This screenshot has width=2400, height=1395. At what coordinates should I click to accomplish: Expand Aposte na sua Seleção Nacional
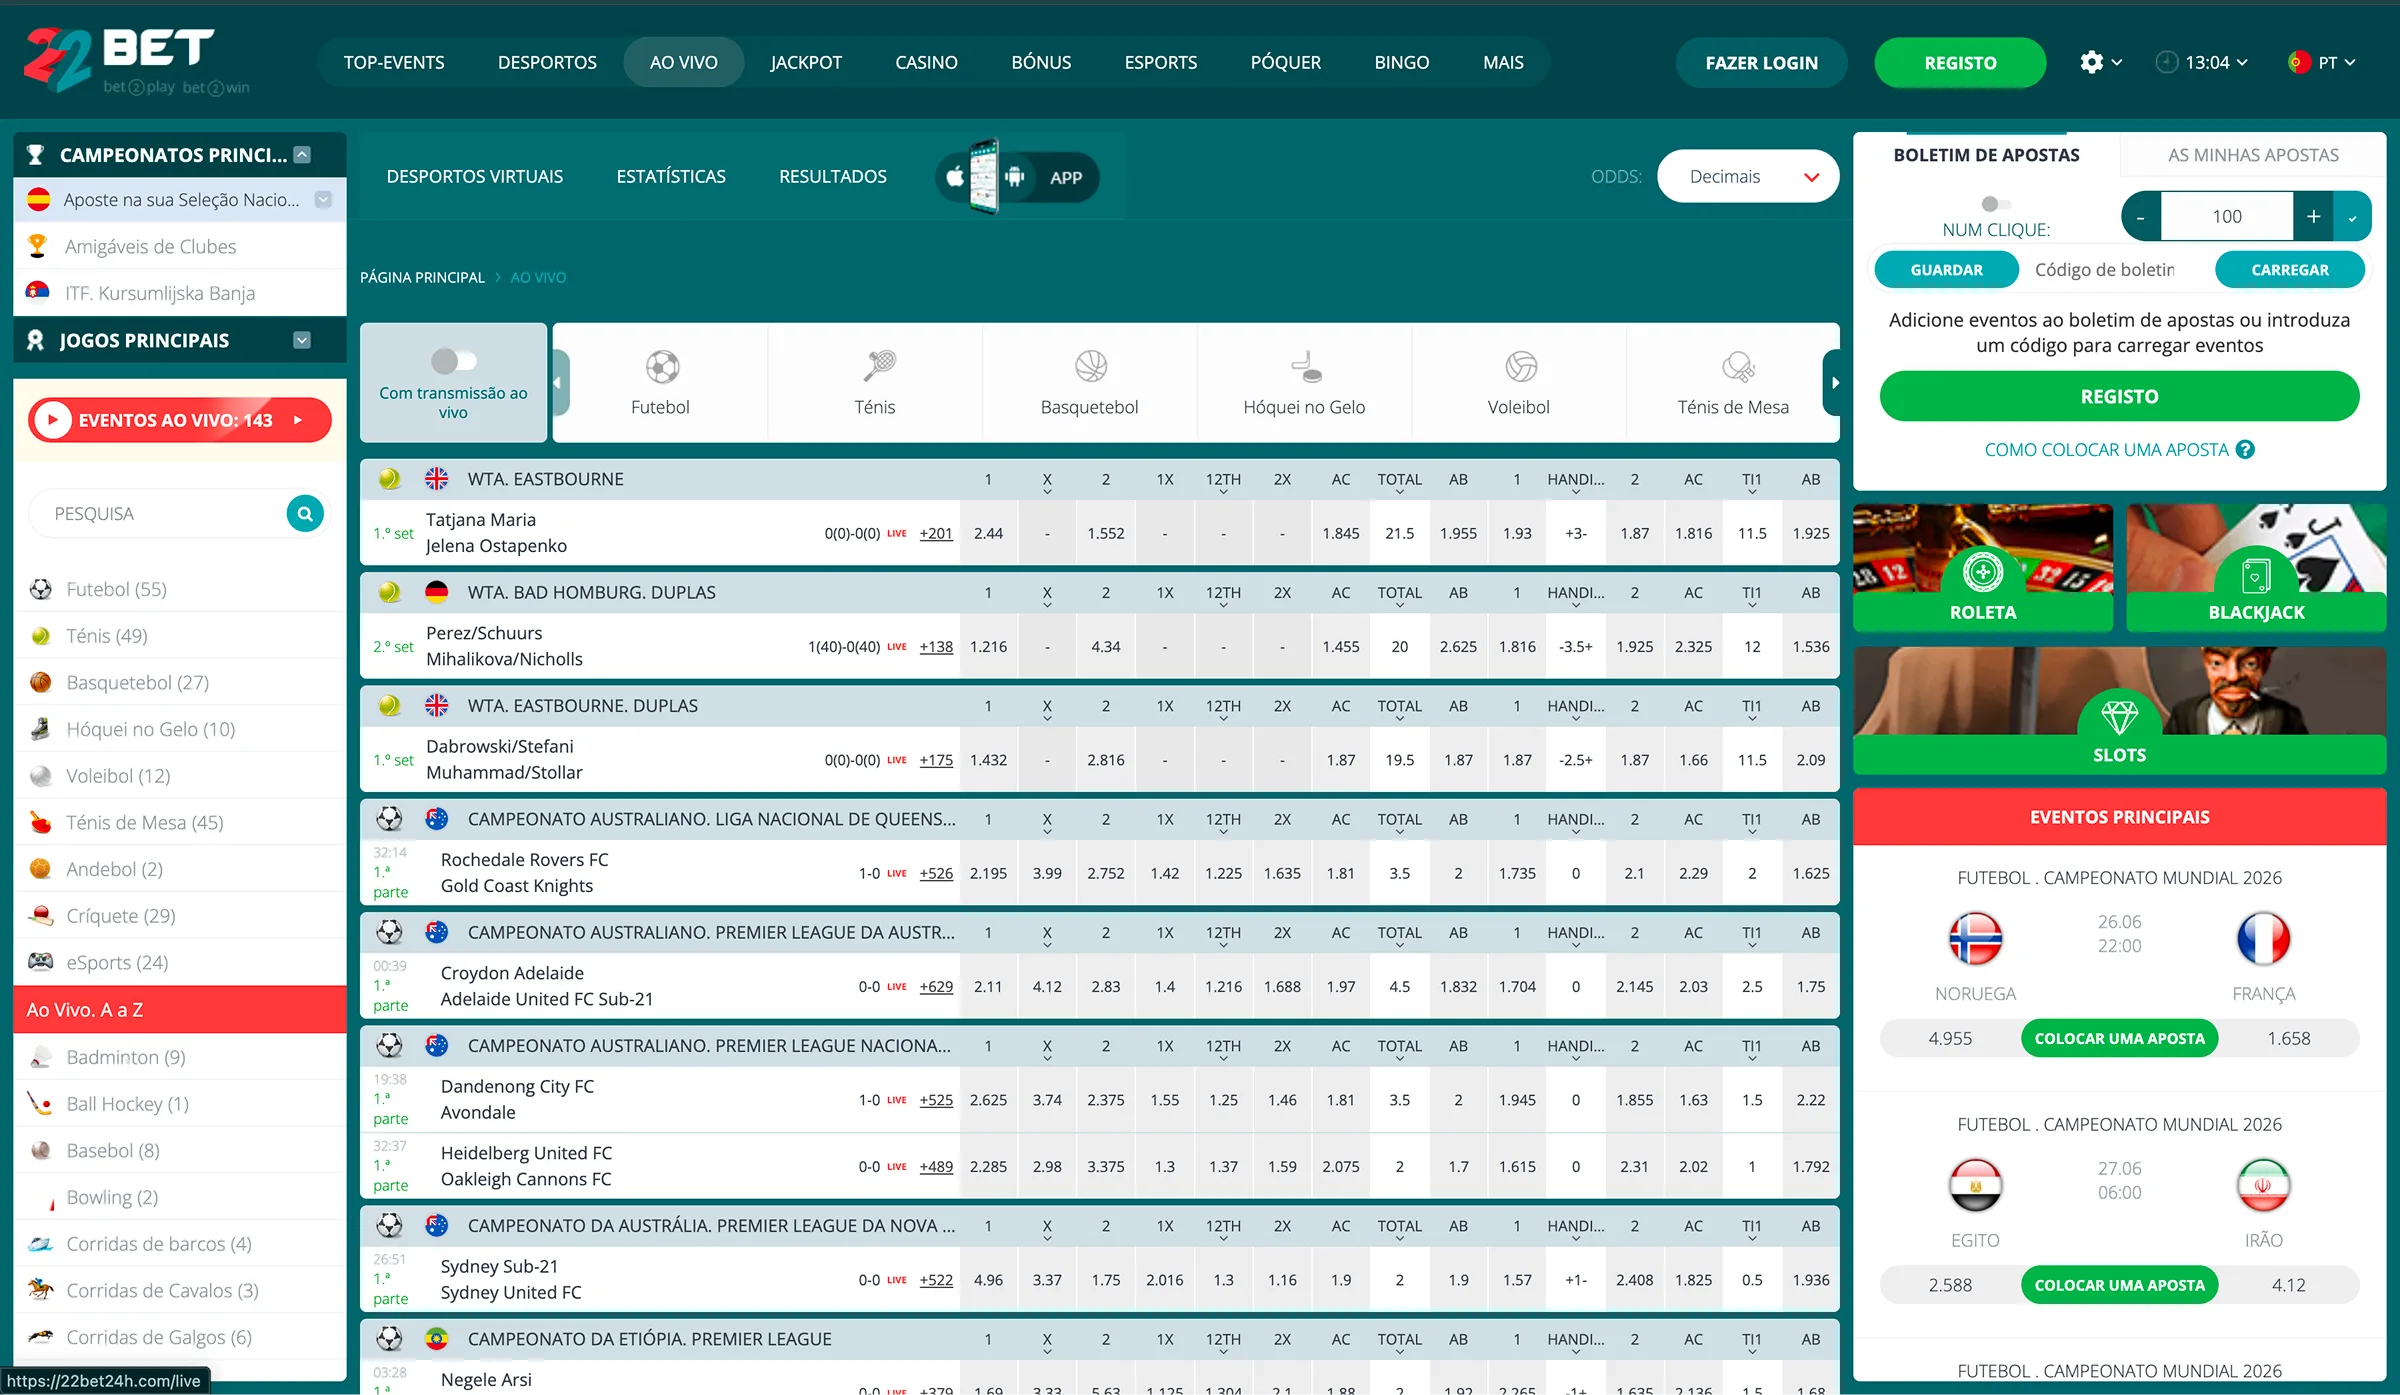point(323,200)
